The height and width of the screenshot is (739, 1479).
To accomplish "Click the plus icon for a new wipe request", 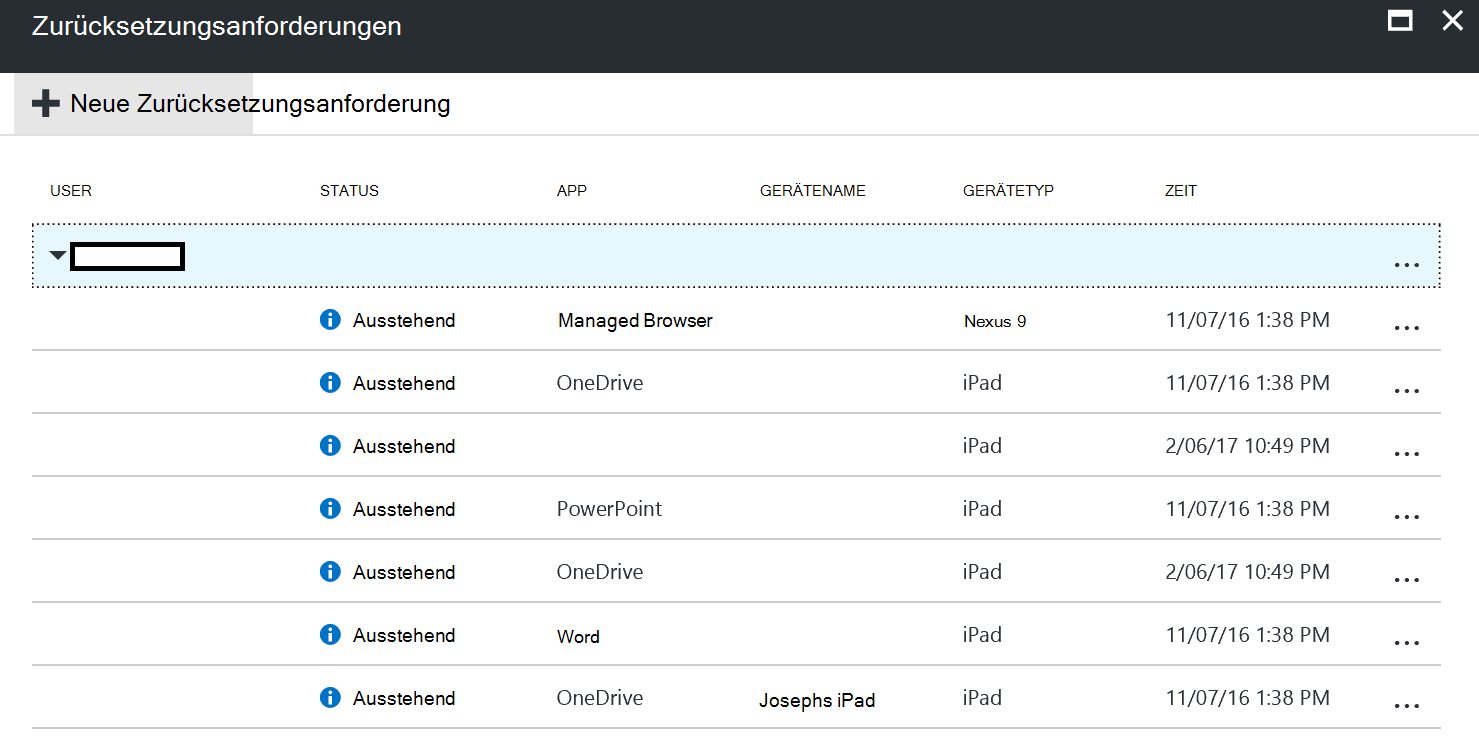I will pos(46,103).
